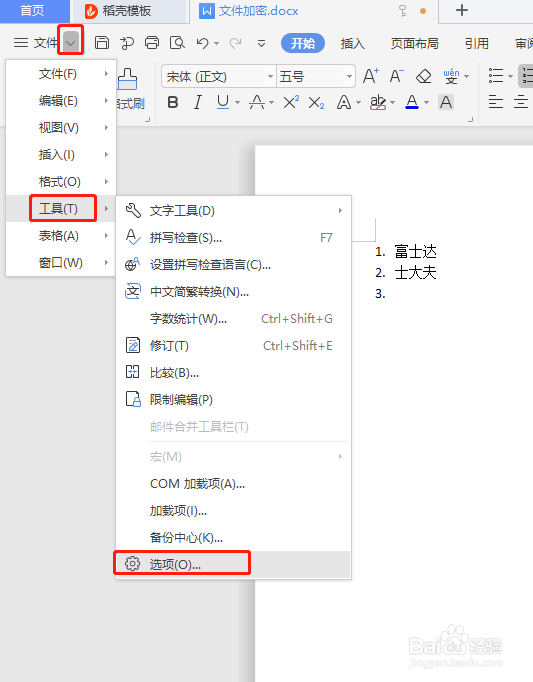Switch to the 稻壳模板 tab
The image size is (533, 682).
click(129, 11)
